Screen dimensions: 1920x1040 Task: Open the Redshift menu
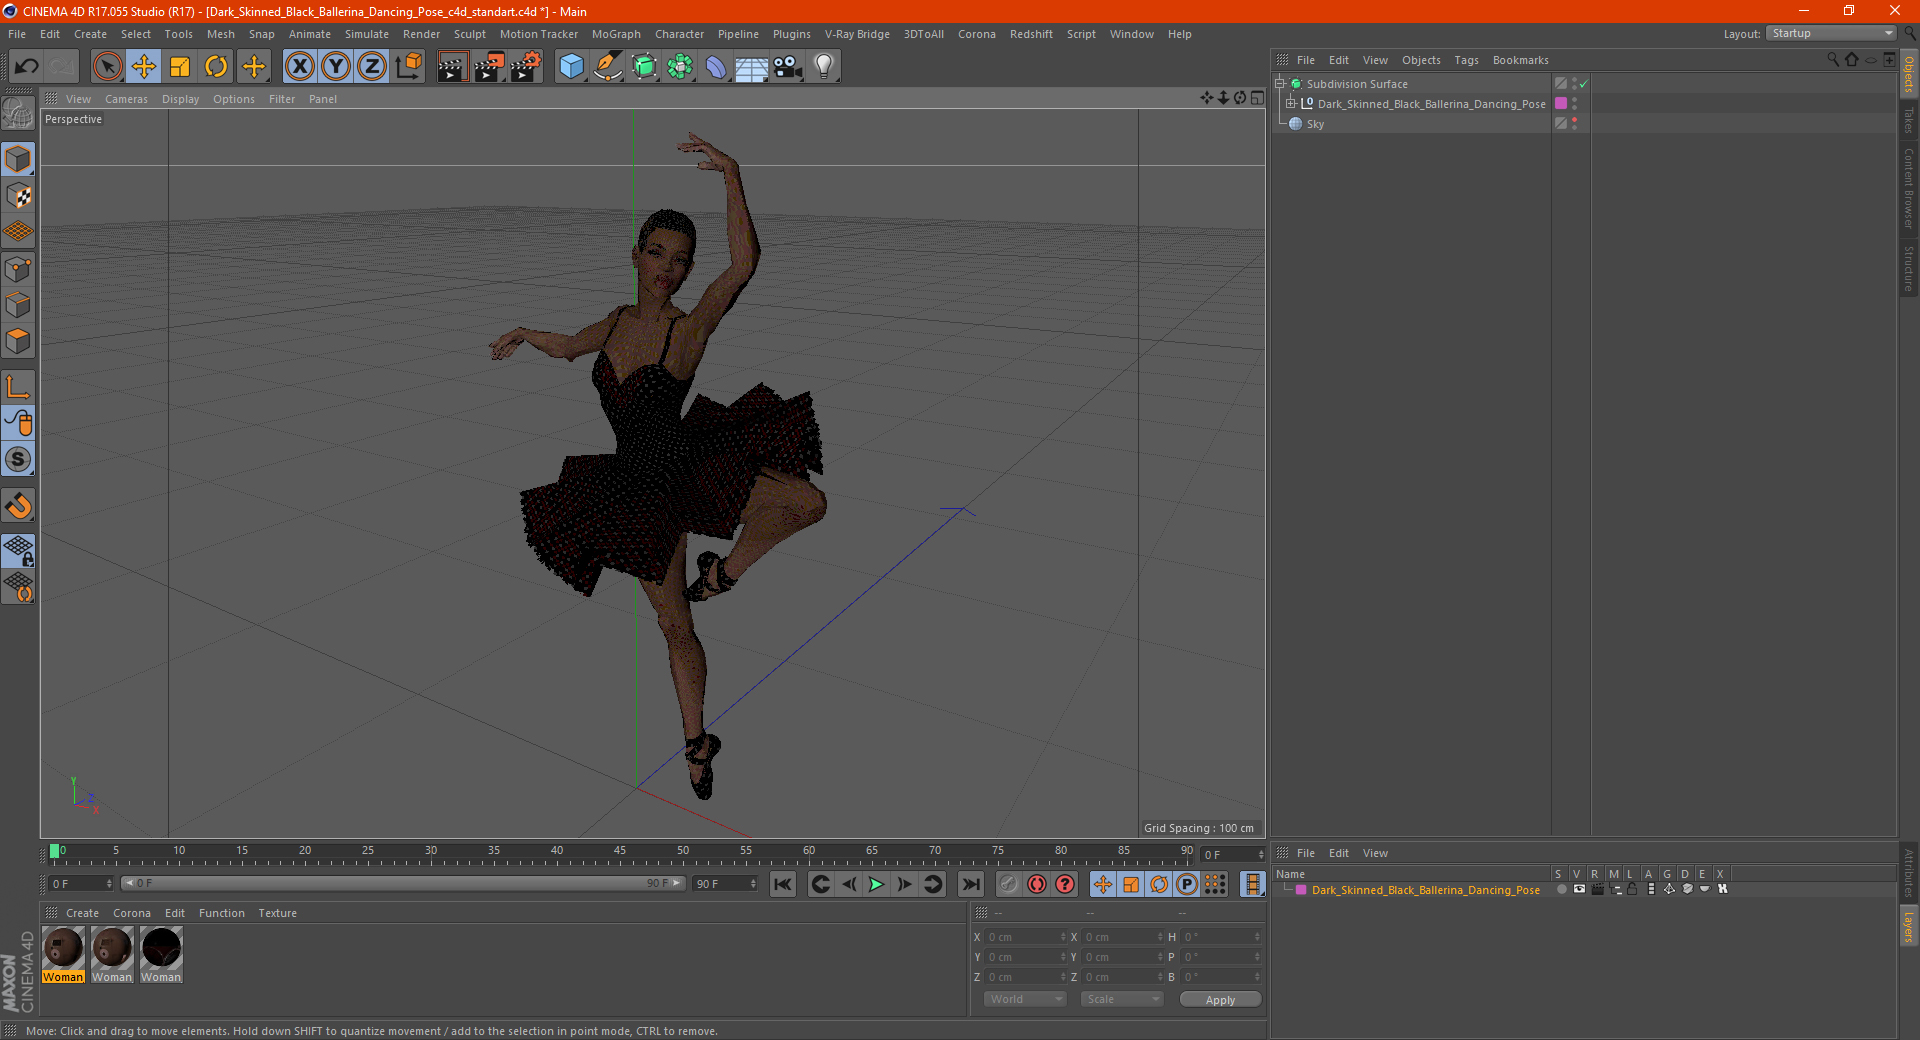coord(1031,34)
